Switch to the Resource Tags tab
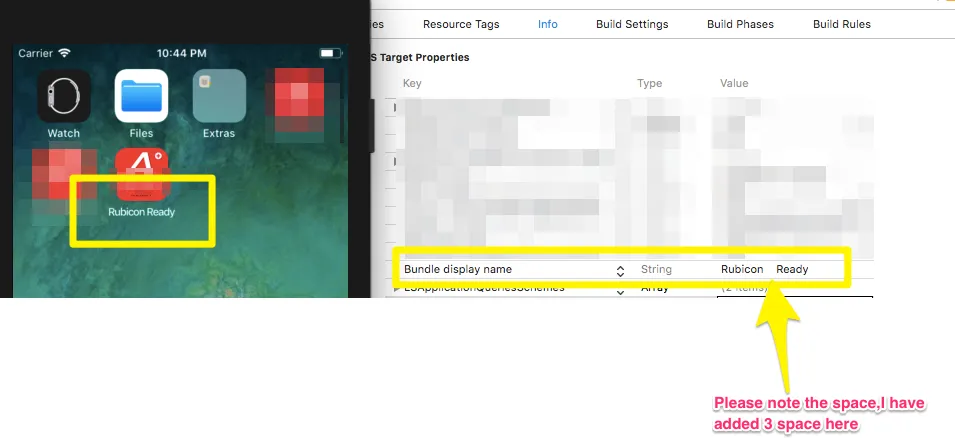Screen dimensions: 955x438 (461, 24)
